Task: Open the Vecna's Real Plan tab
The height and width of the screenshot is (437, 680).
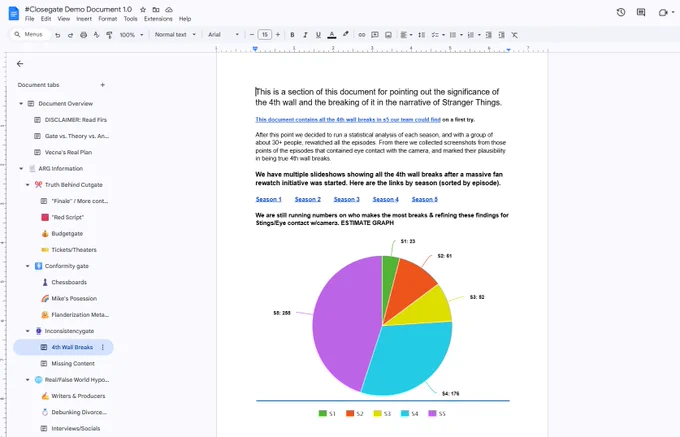Action: (68, 152)
